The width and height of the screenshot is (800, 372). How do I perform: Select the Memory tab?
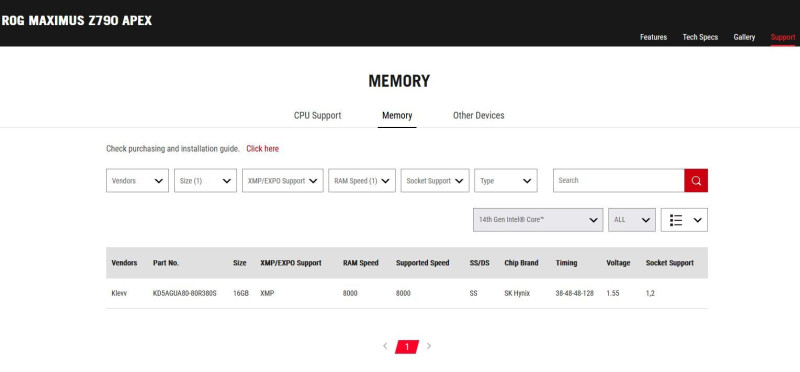click(x=397, y=115)
